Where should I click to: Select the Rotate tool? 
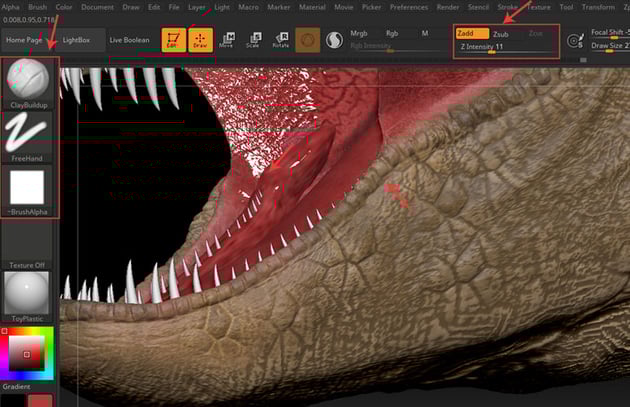click(279, 40)
